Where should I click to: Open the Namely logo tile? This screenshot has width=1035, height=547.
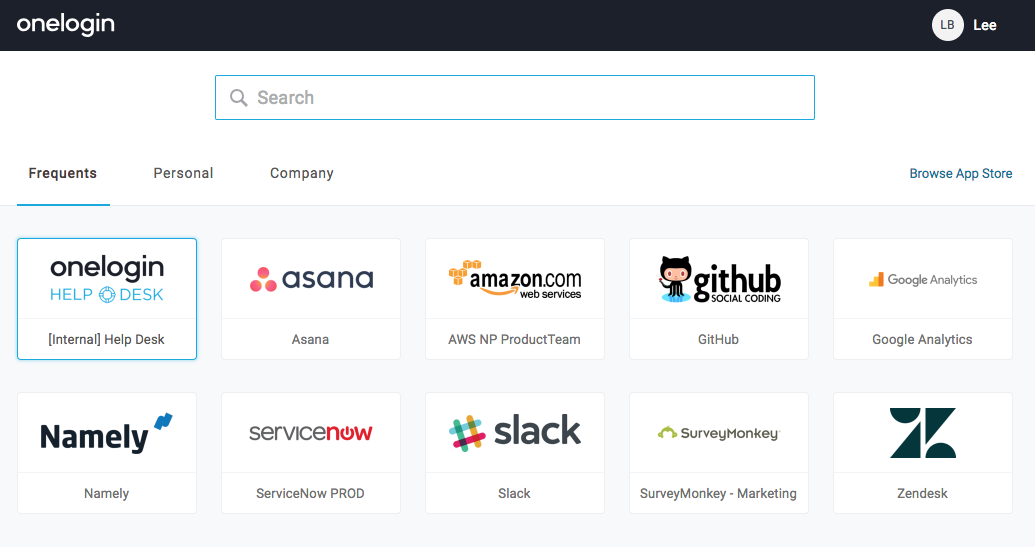107,433
